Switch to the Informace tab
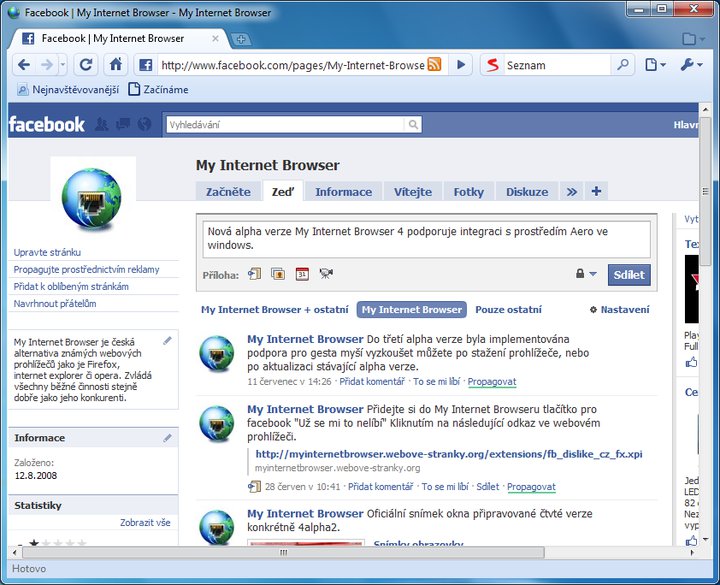Screen dimensions: 720x585 [343, 191]
